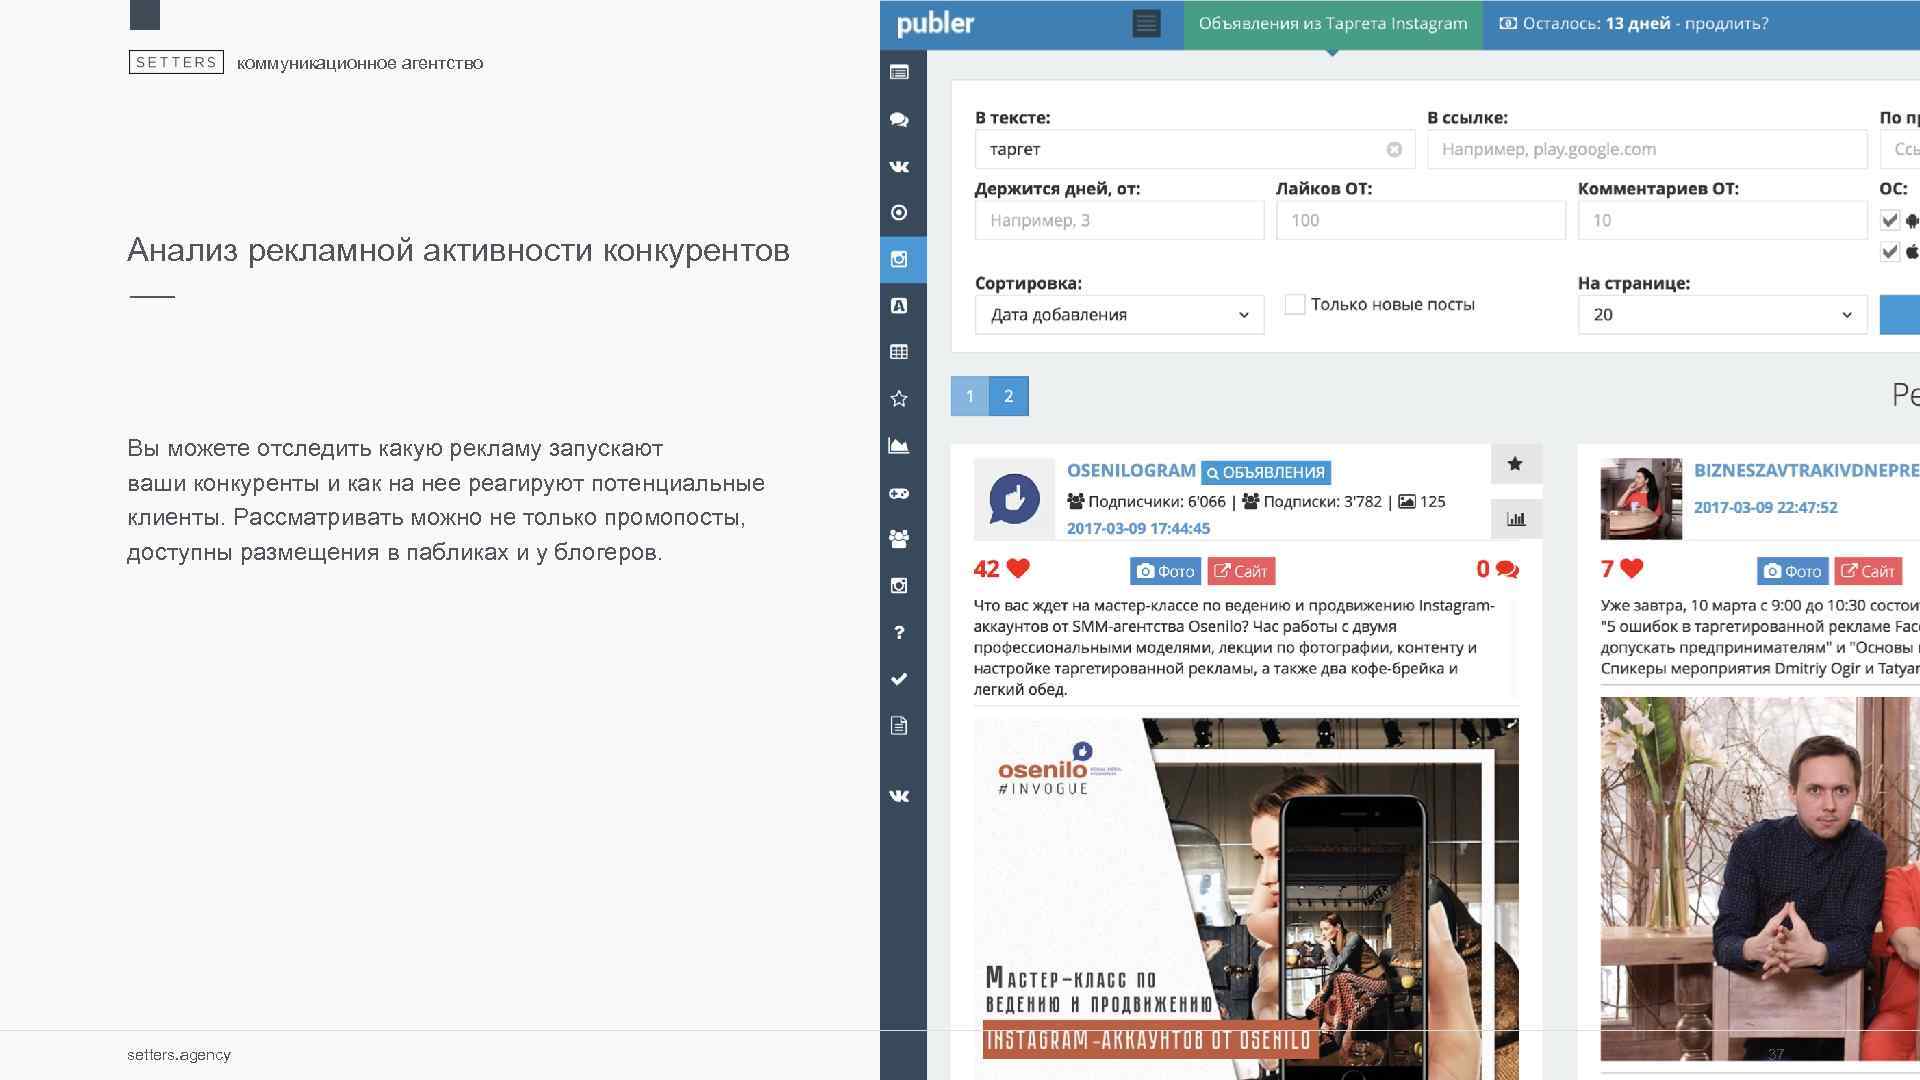Viewport: 1920px width, 1080px height.
Task: Click the 'Лайков ОТ' input field
Action: tap(1420, 220)
